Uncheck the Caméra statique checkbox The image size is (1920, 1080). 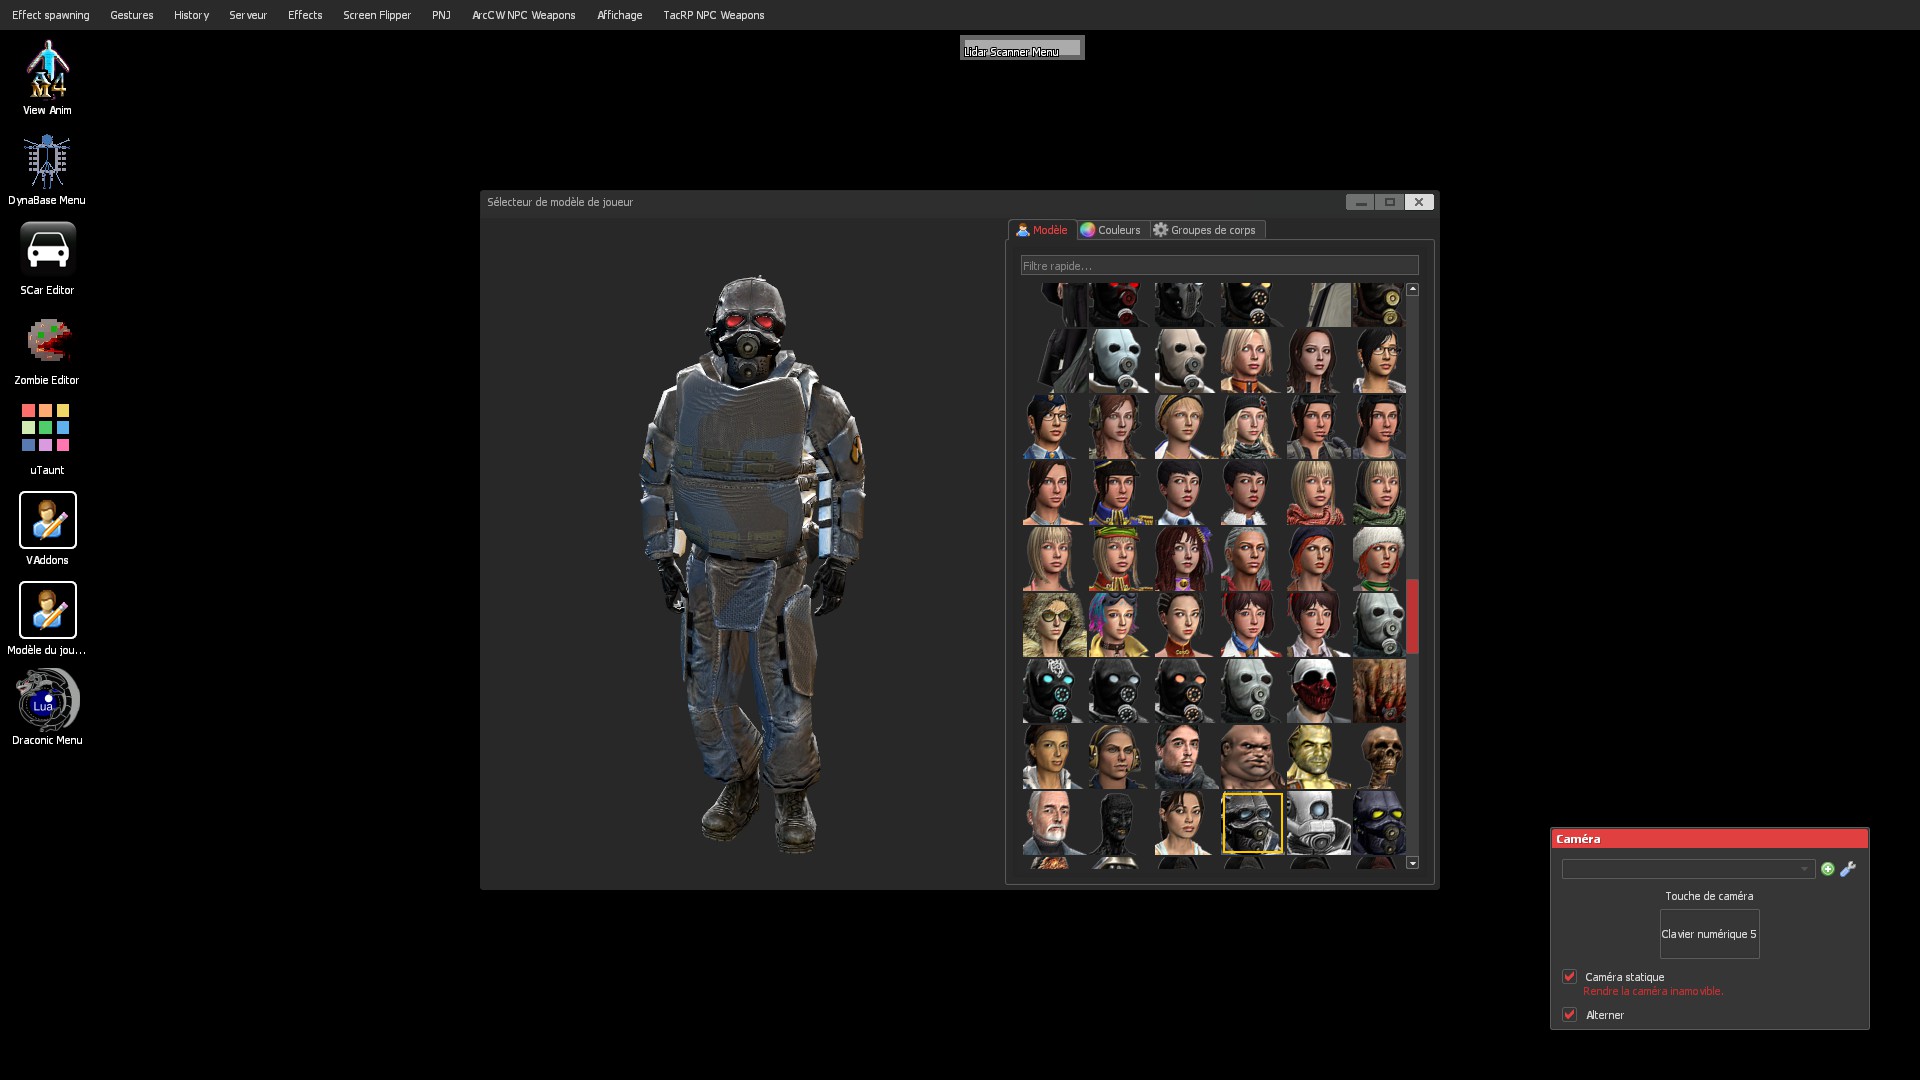click(x=1569, y=977)
